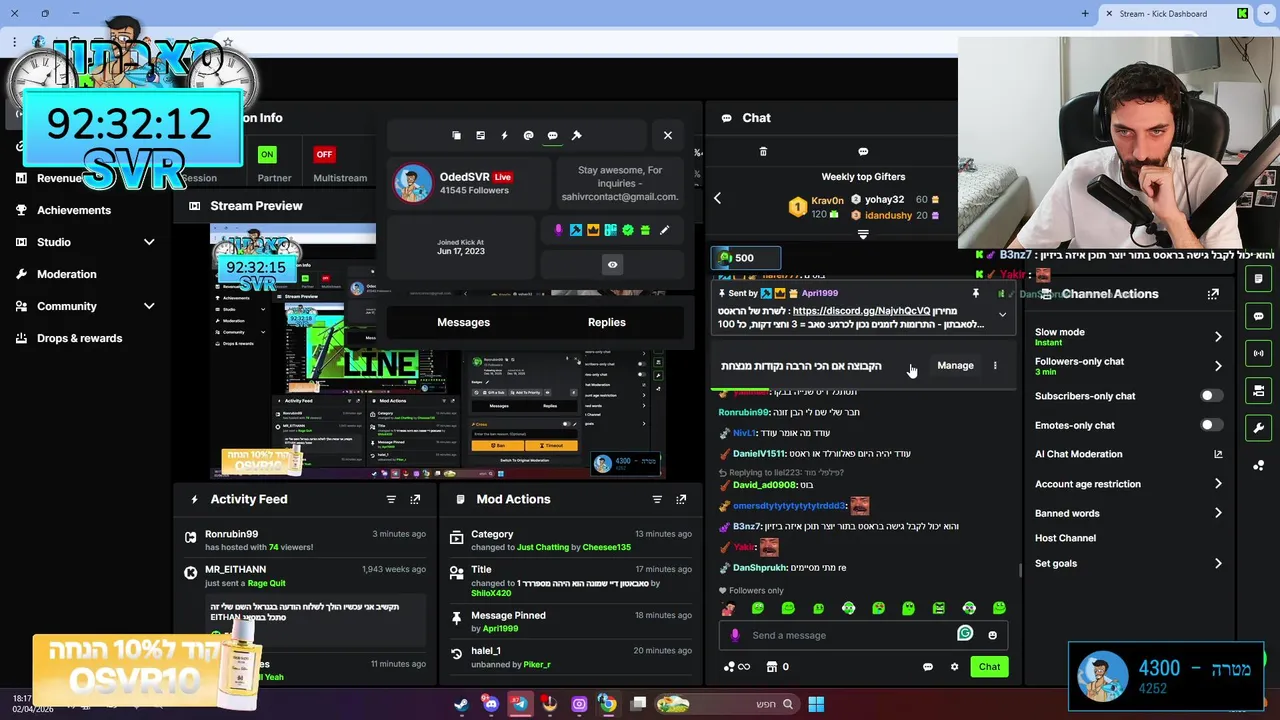Toggle Subscribers-only chat switch
The height and width of the screenshot is (720, 1280).
coord(1211,396)
